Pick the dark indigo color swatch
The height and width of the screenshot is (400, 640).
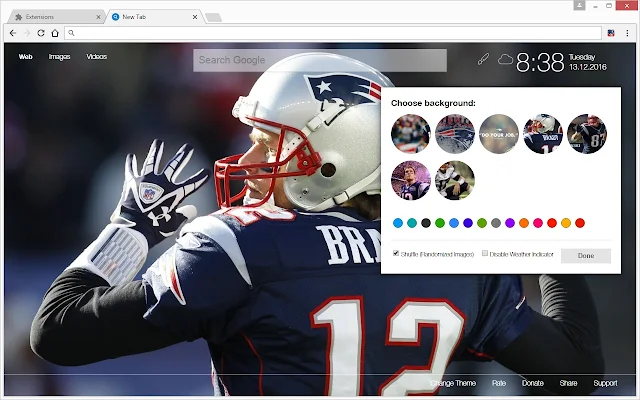[x=468, y=223]
